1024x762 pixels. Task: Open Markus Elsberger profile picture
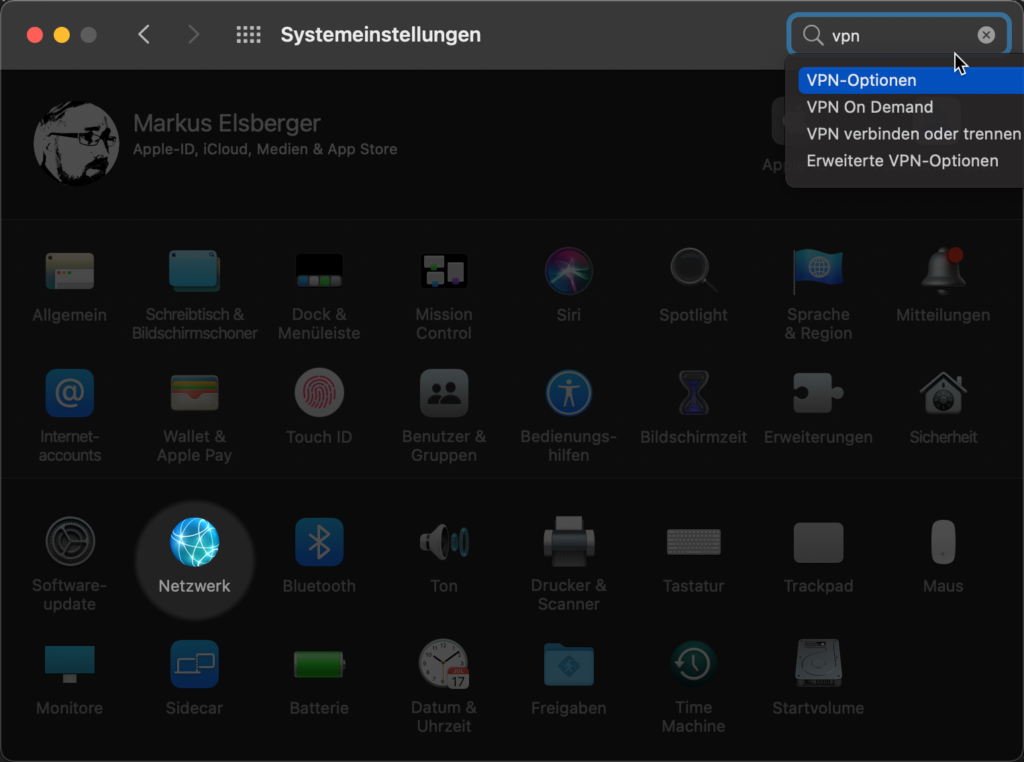(76, 143)
